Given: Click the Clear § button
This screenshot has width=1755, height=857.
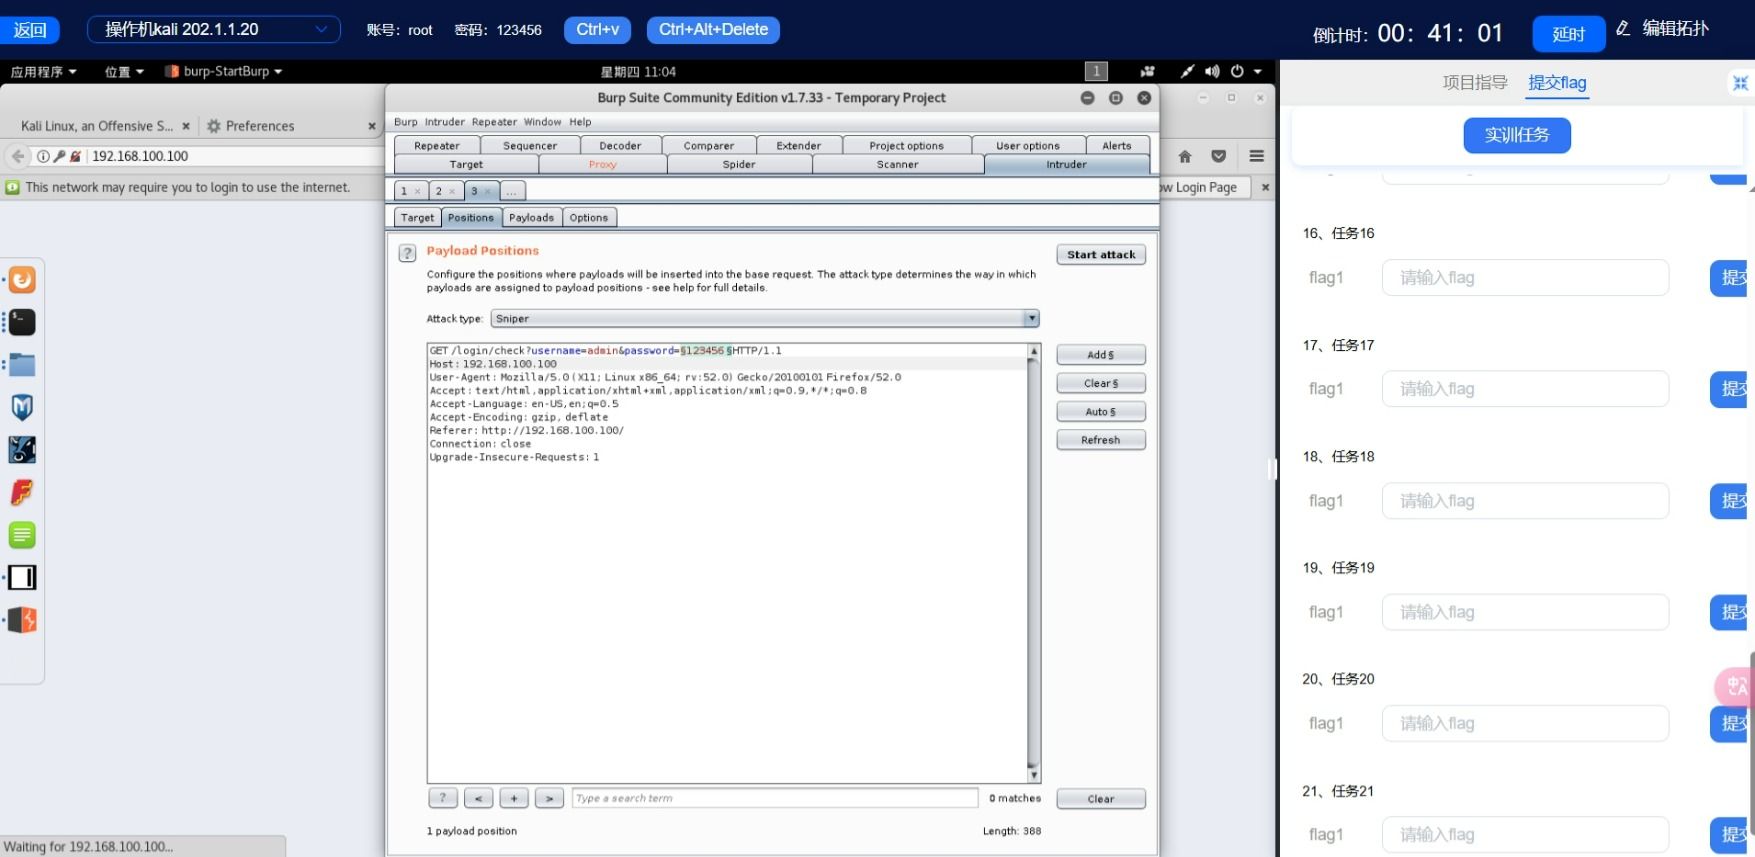Looking at the screenshot, I should 1101,383.
